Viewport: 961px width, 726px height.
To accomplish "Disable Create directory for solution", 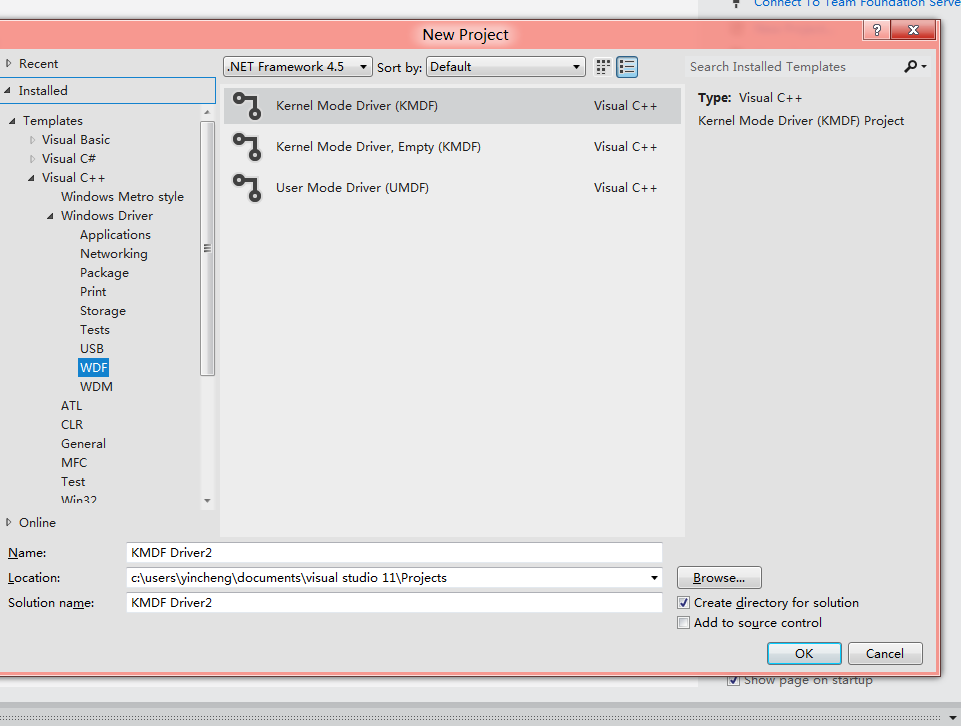I will pos(683,602).
